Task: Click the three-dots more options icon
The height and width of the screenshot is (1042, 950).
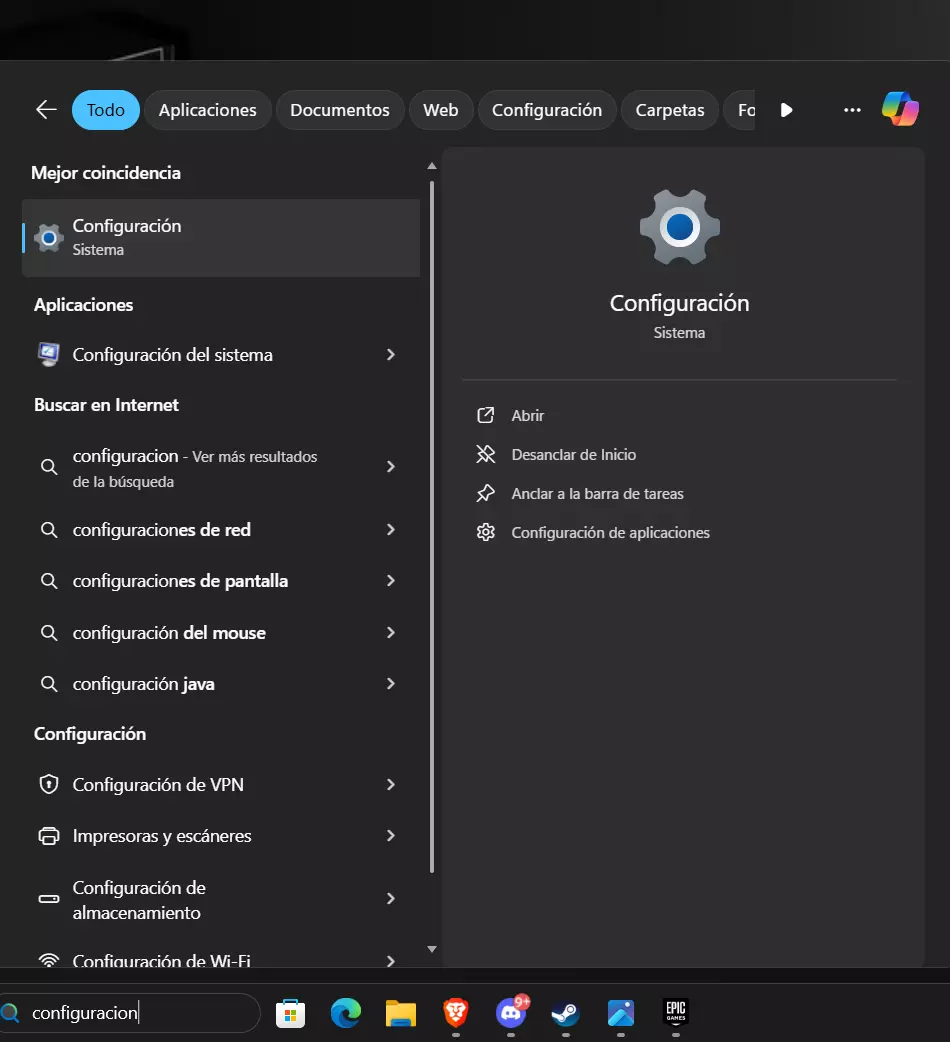Action: pos(852,110)
